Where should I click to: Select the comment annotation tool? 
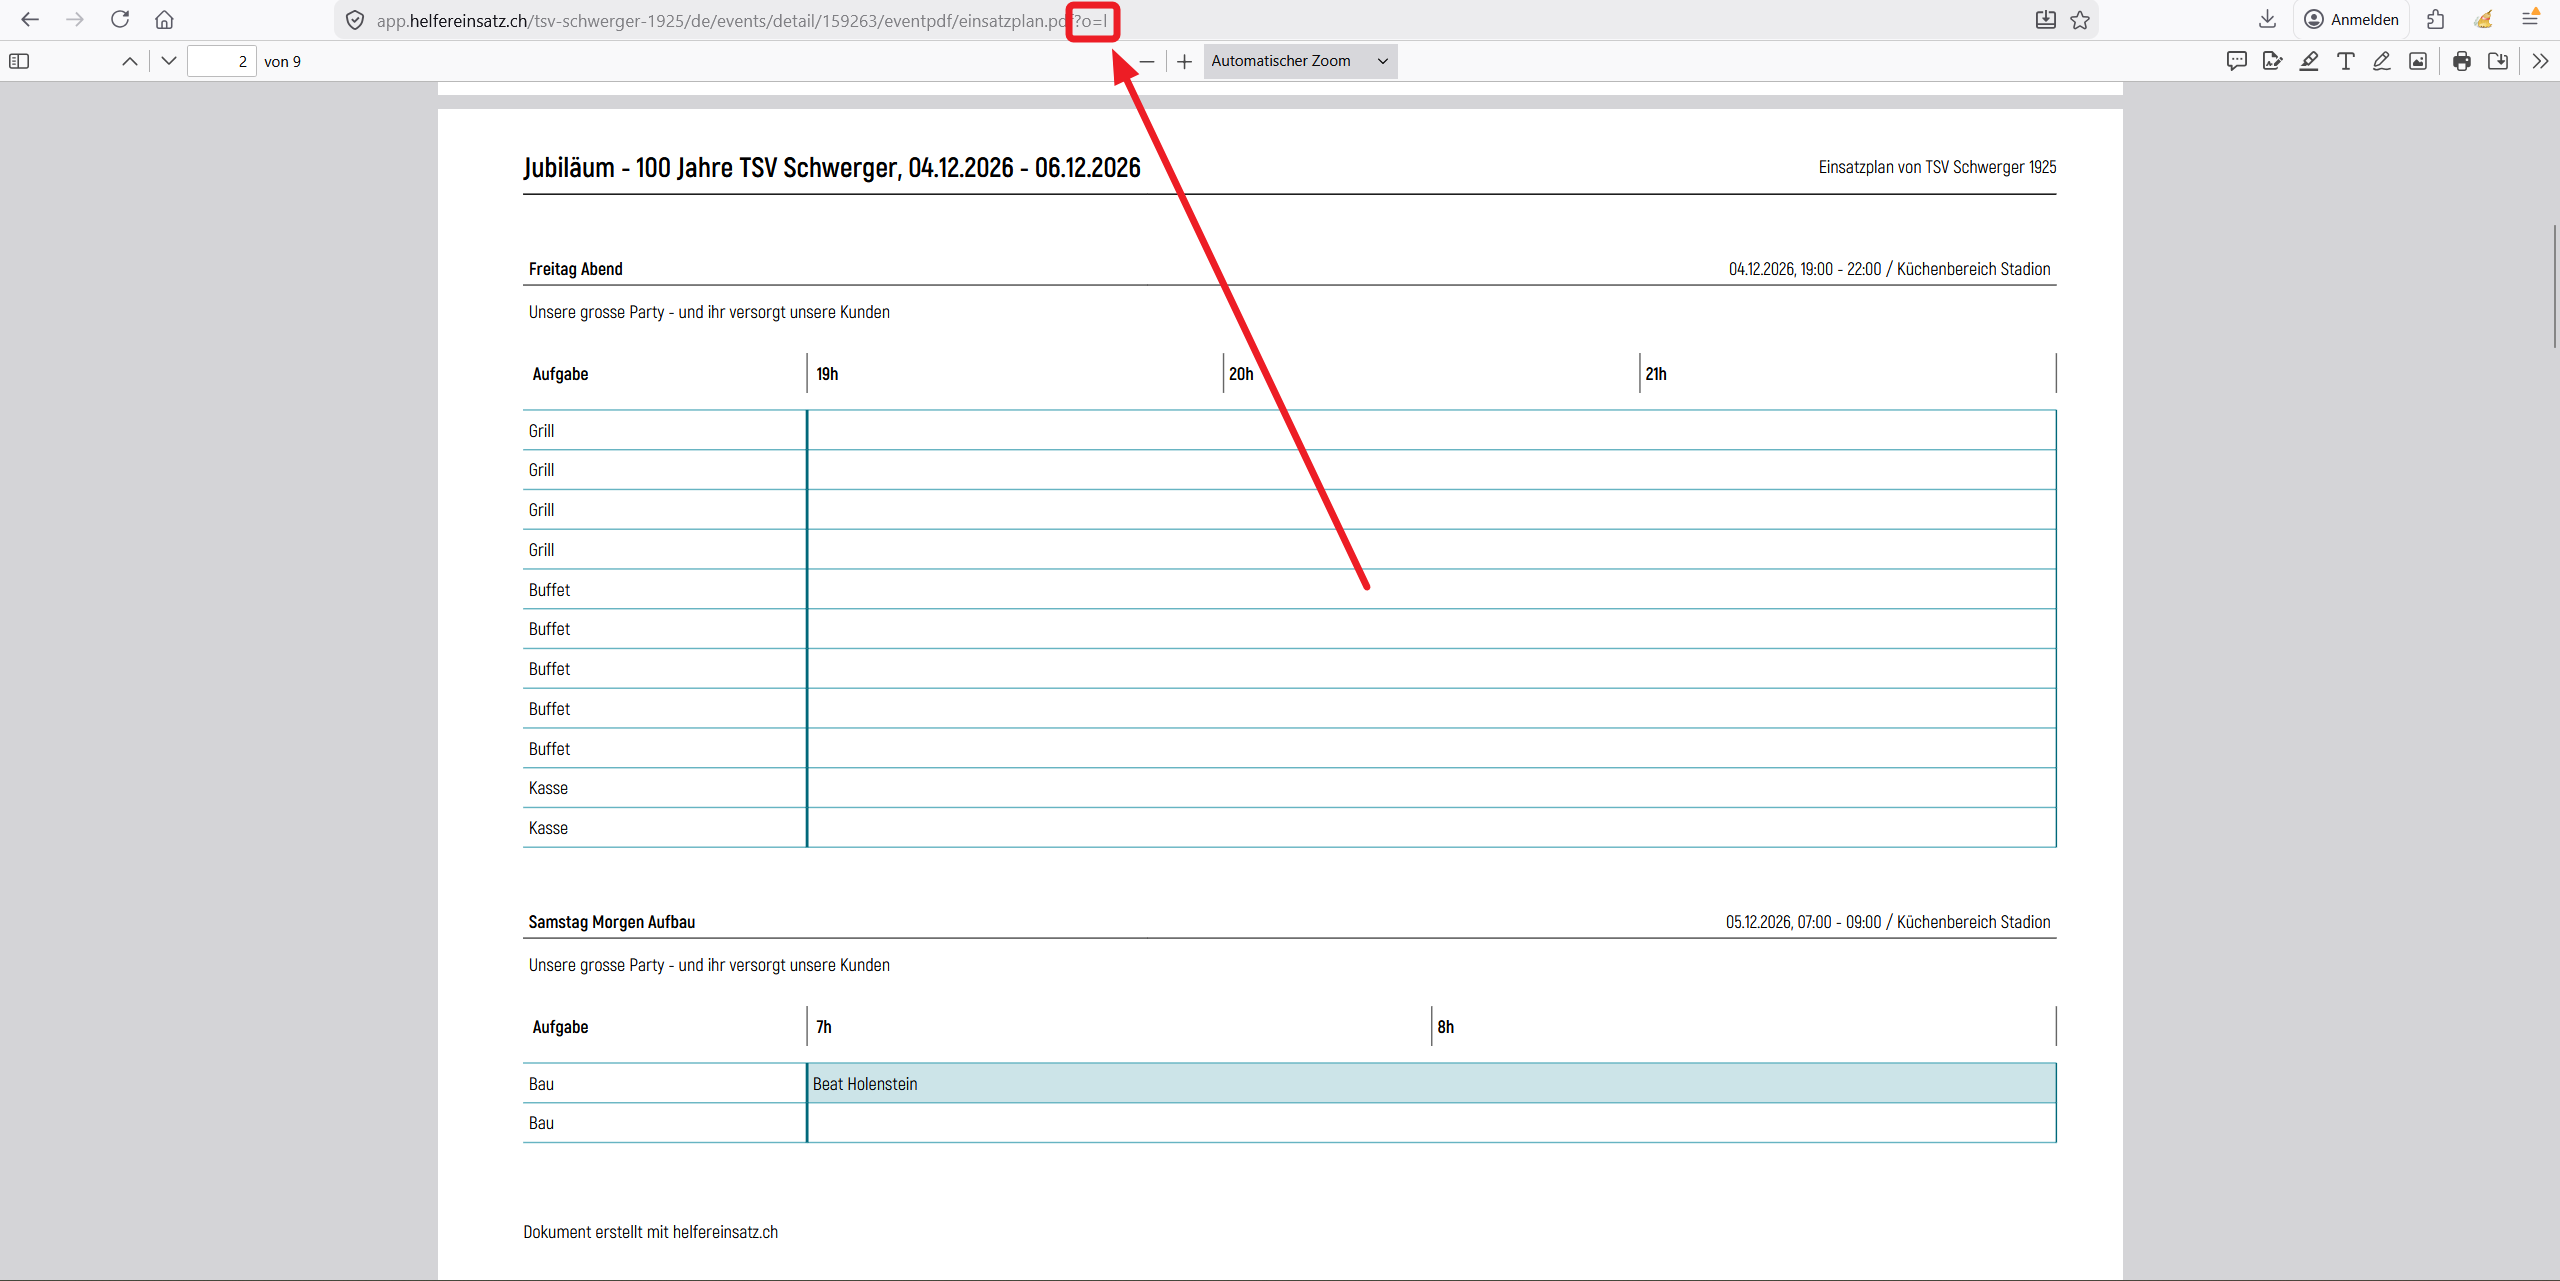click(2236, 61)
